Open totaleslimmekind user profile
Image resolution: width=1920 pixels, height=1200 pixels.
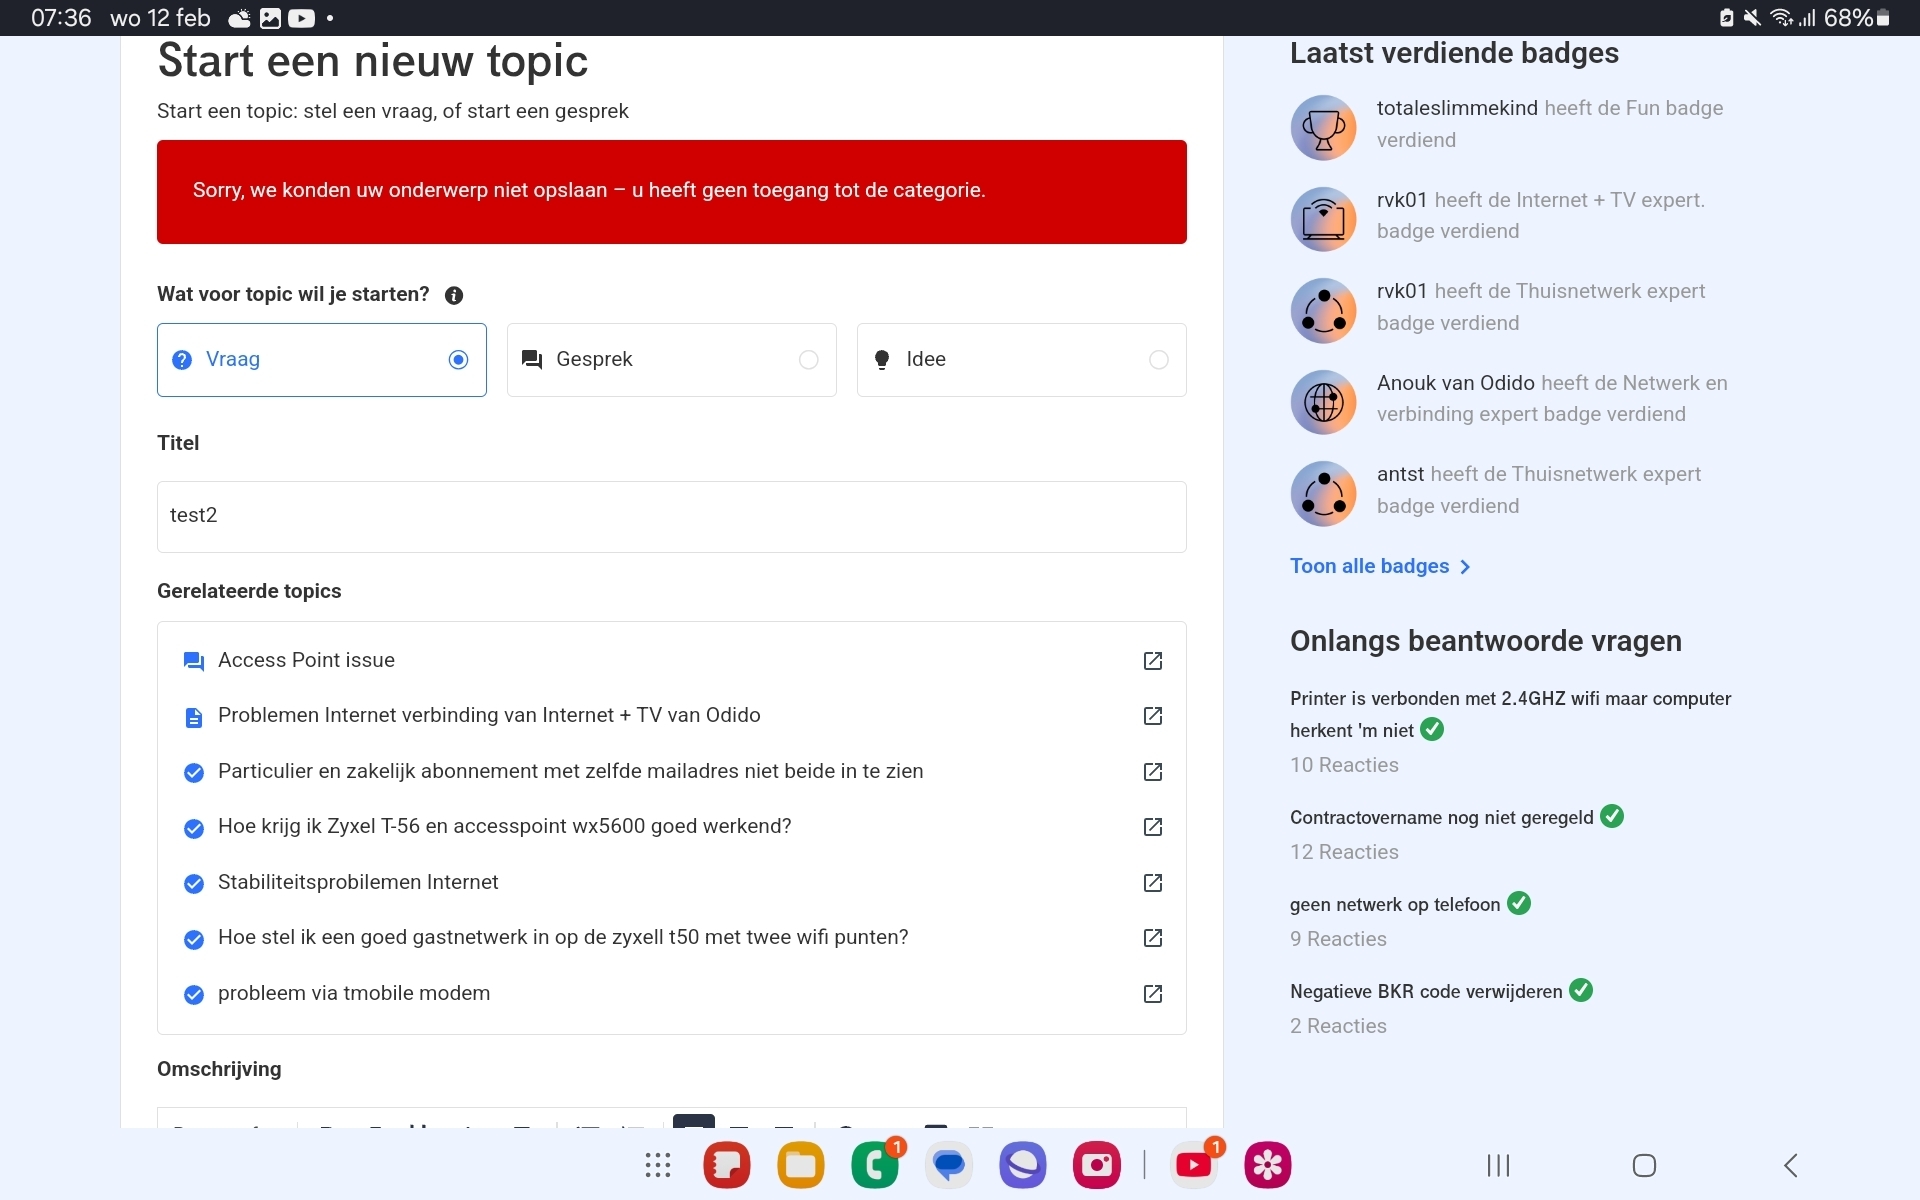click(x=1457, y=108)
